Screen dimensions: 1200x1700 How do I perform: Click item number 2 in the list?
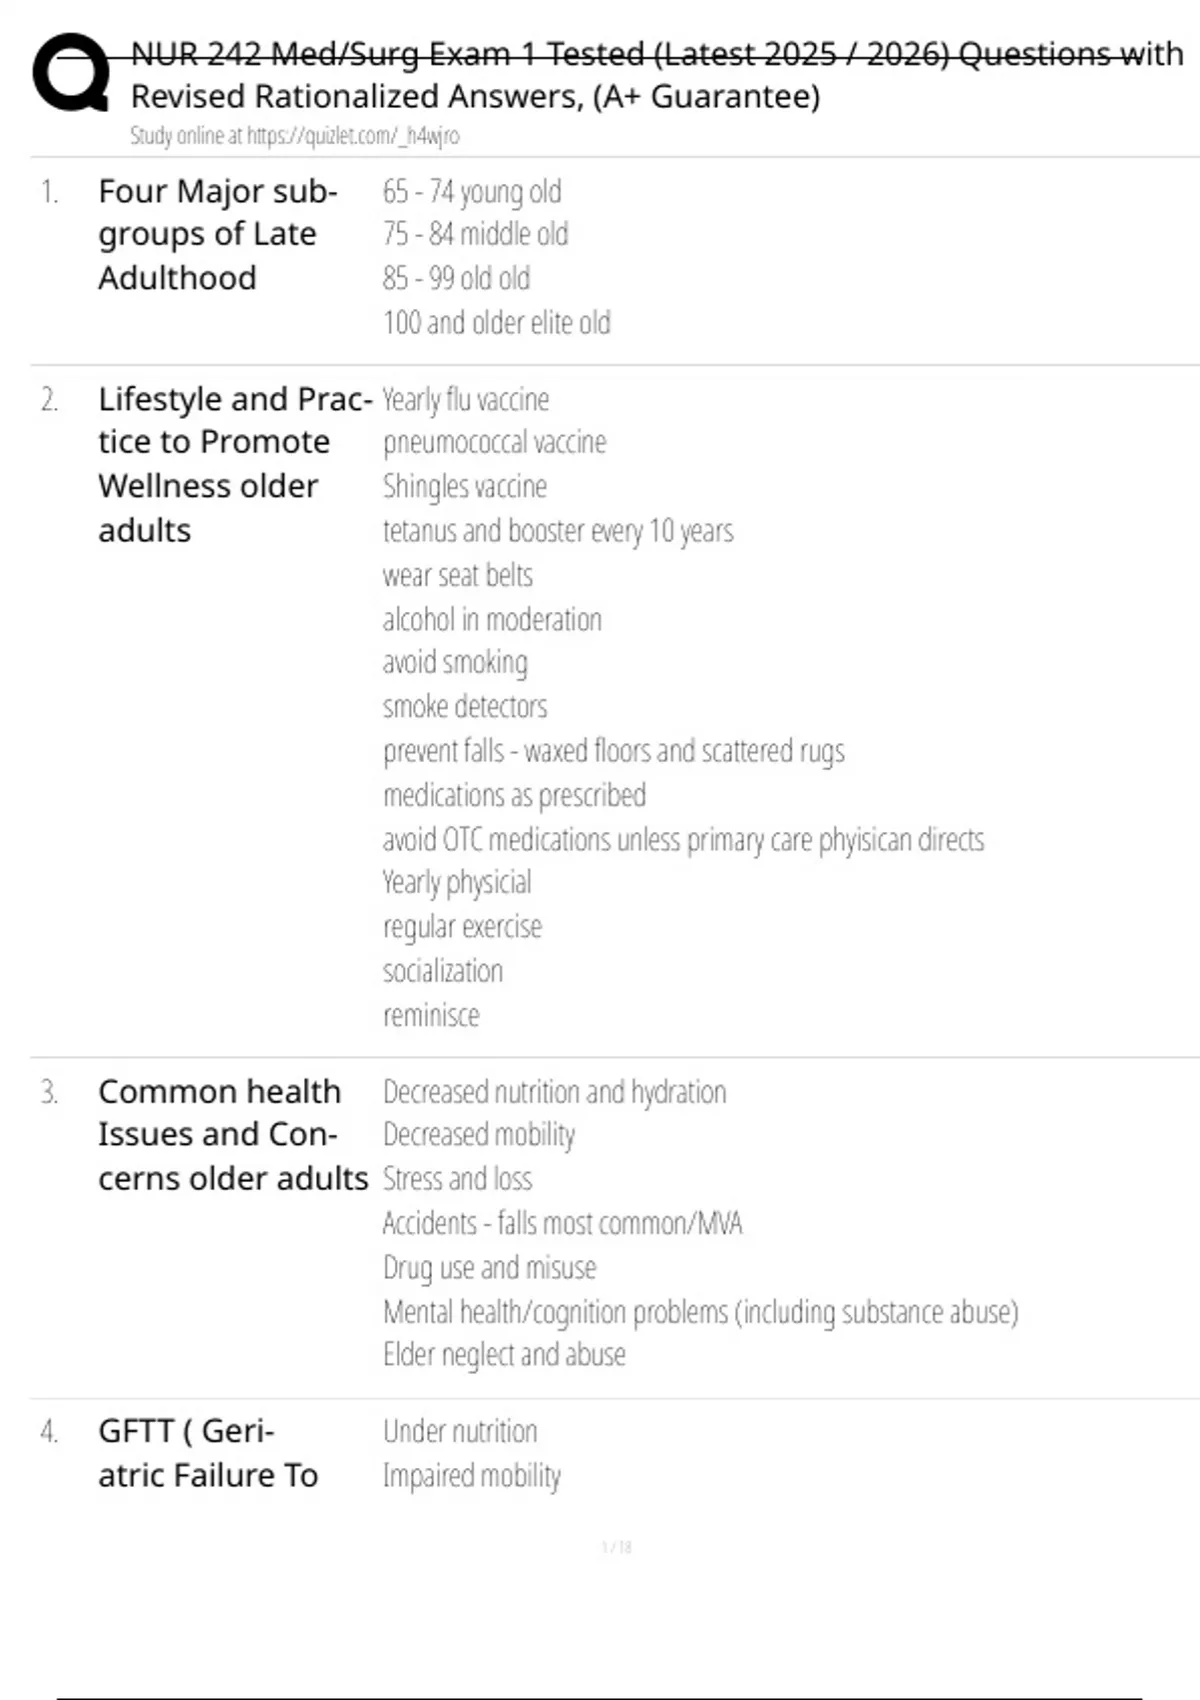pos(49,400)
